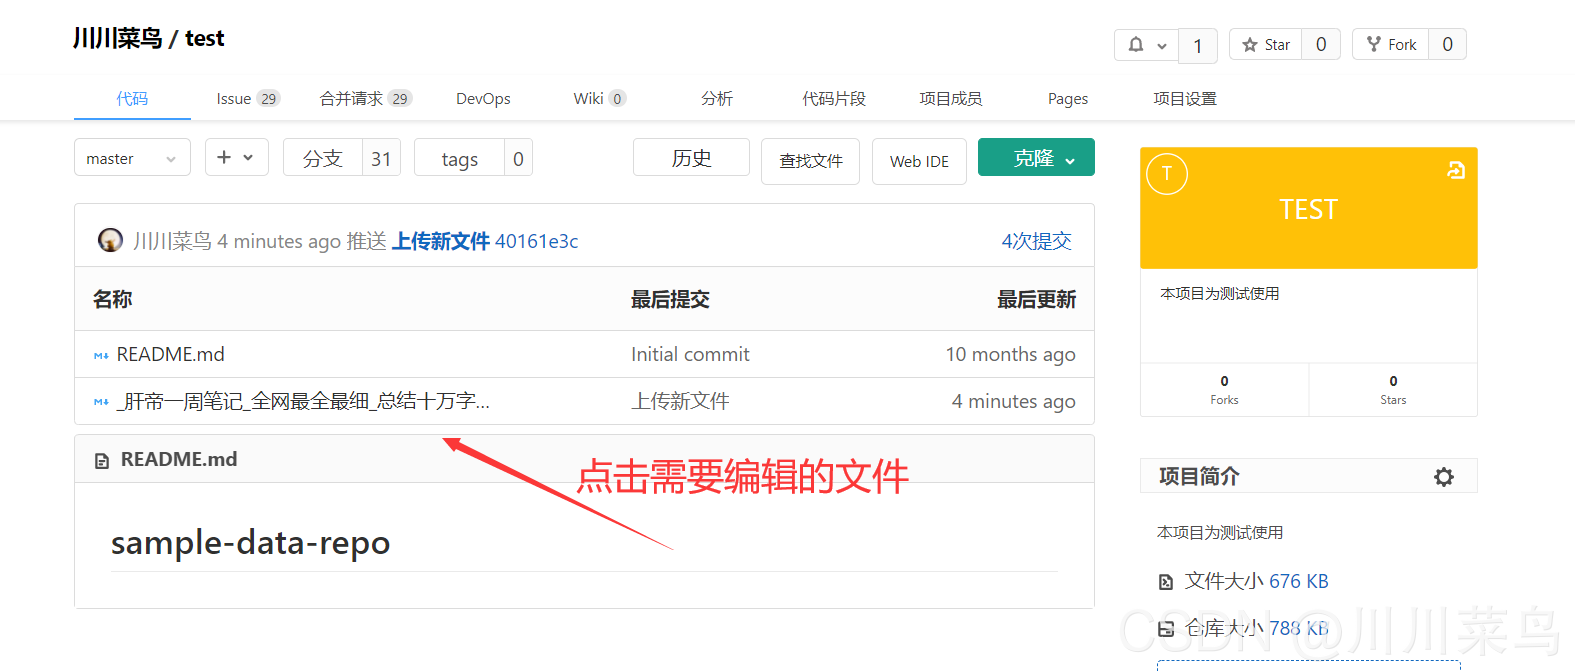Expand the plus add-file dropdown
This screenshot has height=671, width=1575.
pyautogui.click(x=236, y=157)
